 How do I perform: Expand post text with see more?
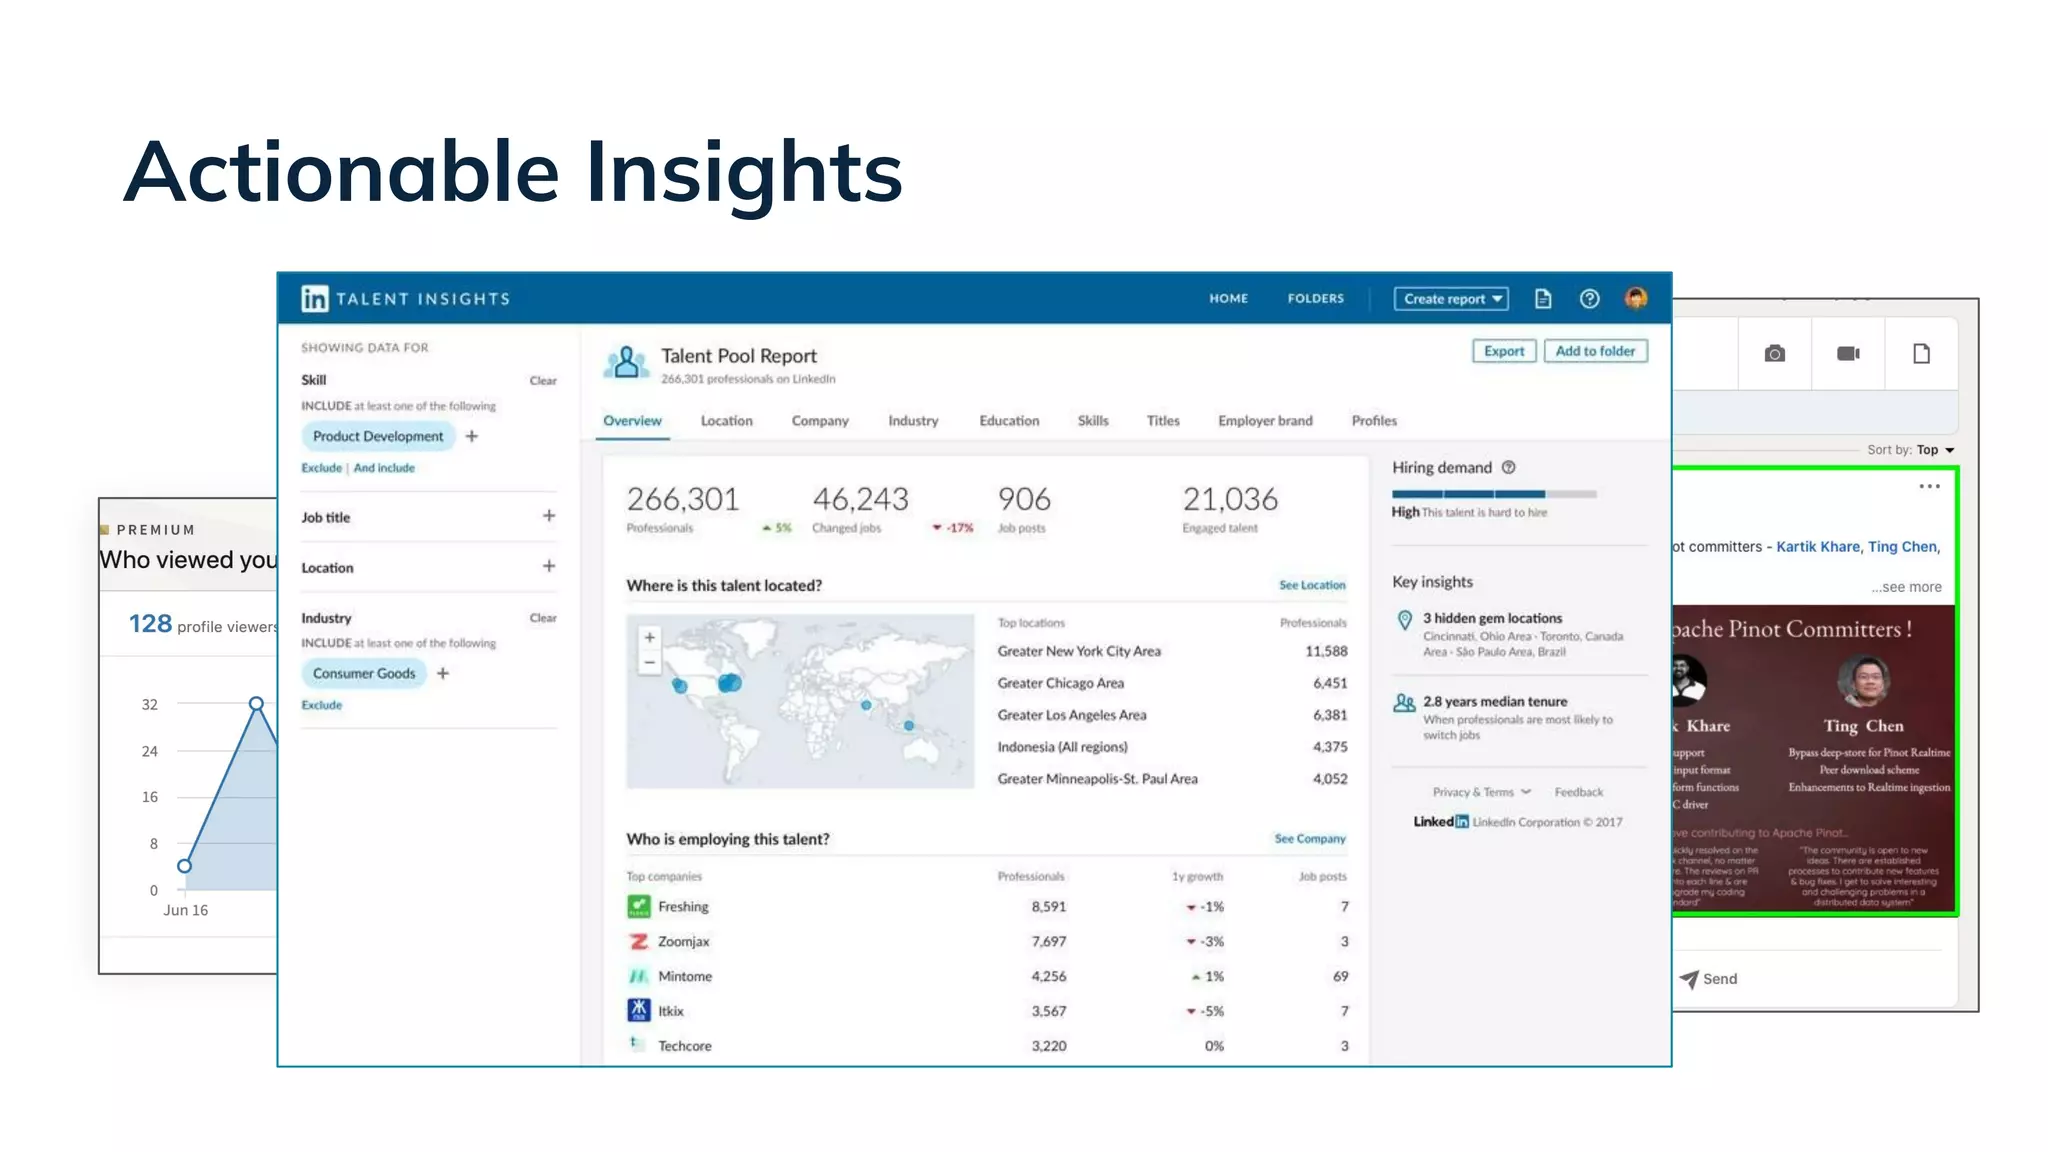(1907, 587)
